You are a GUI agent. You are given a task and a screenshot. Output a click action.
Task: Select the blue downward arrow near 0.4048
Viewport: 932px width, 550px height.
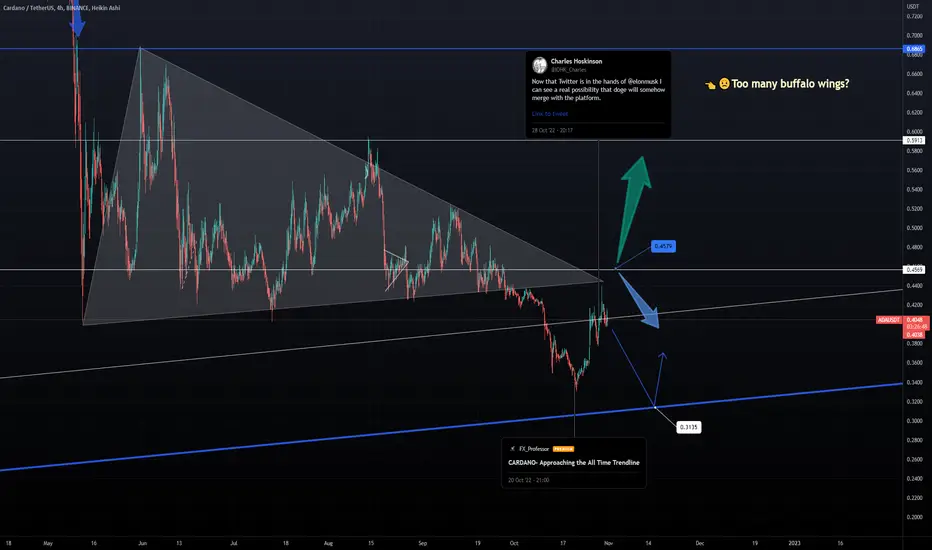(638, 300)
